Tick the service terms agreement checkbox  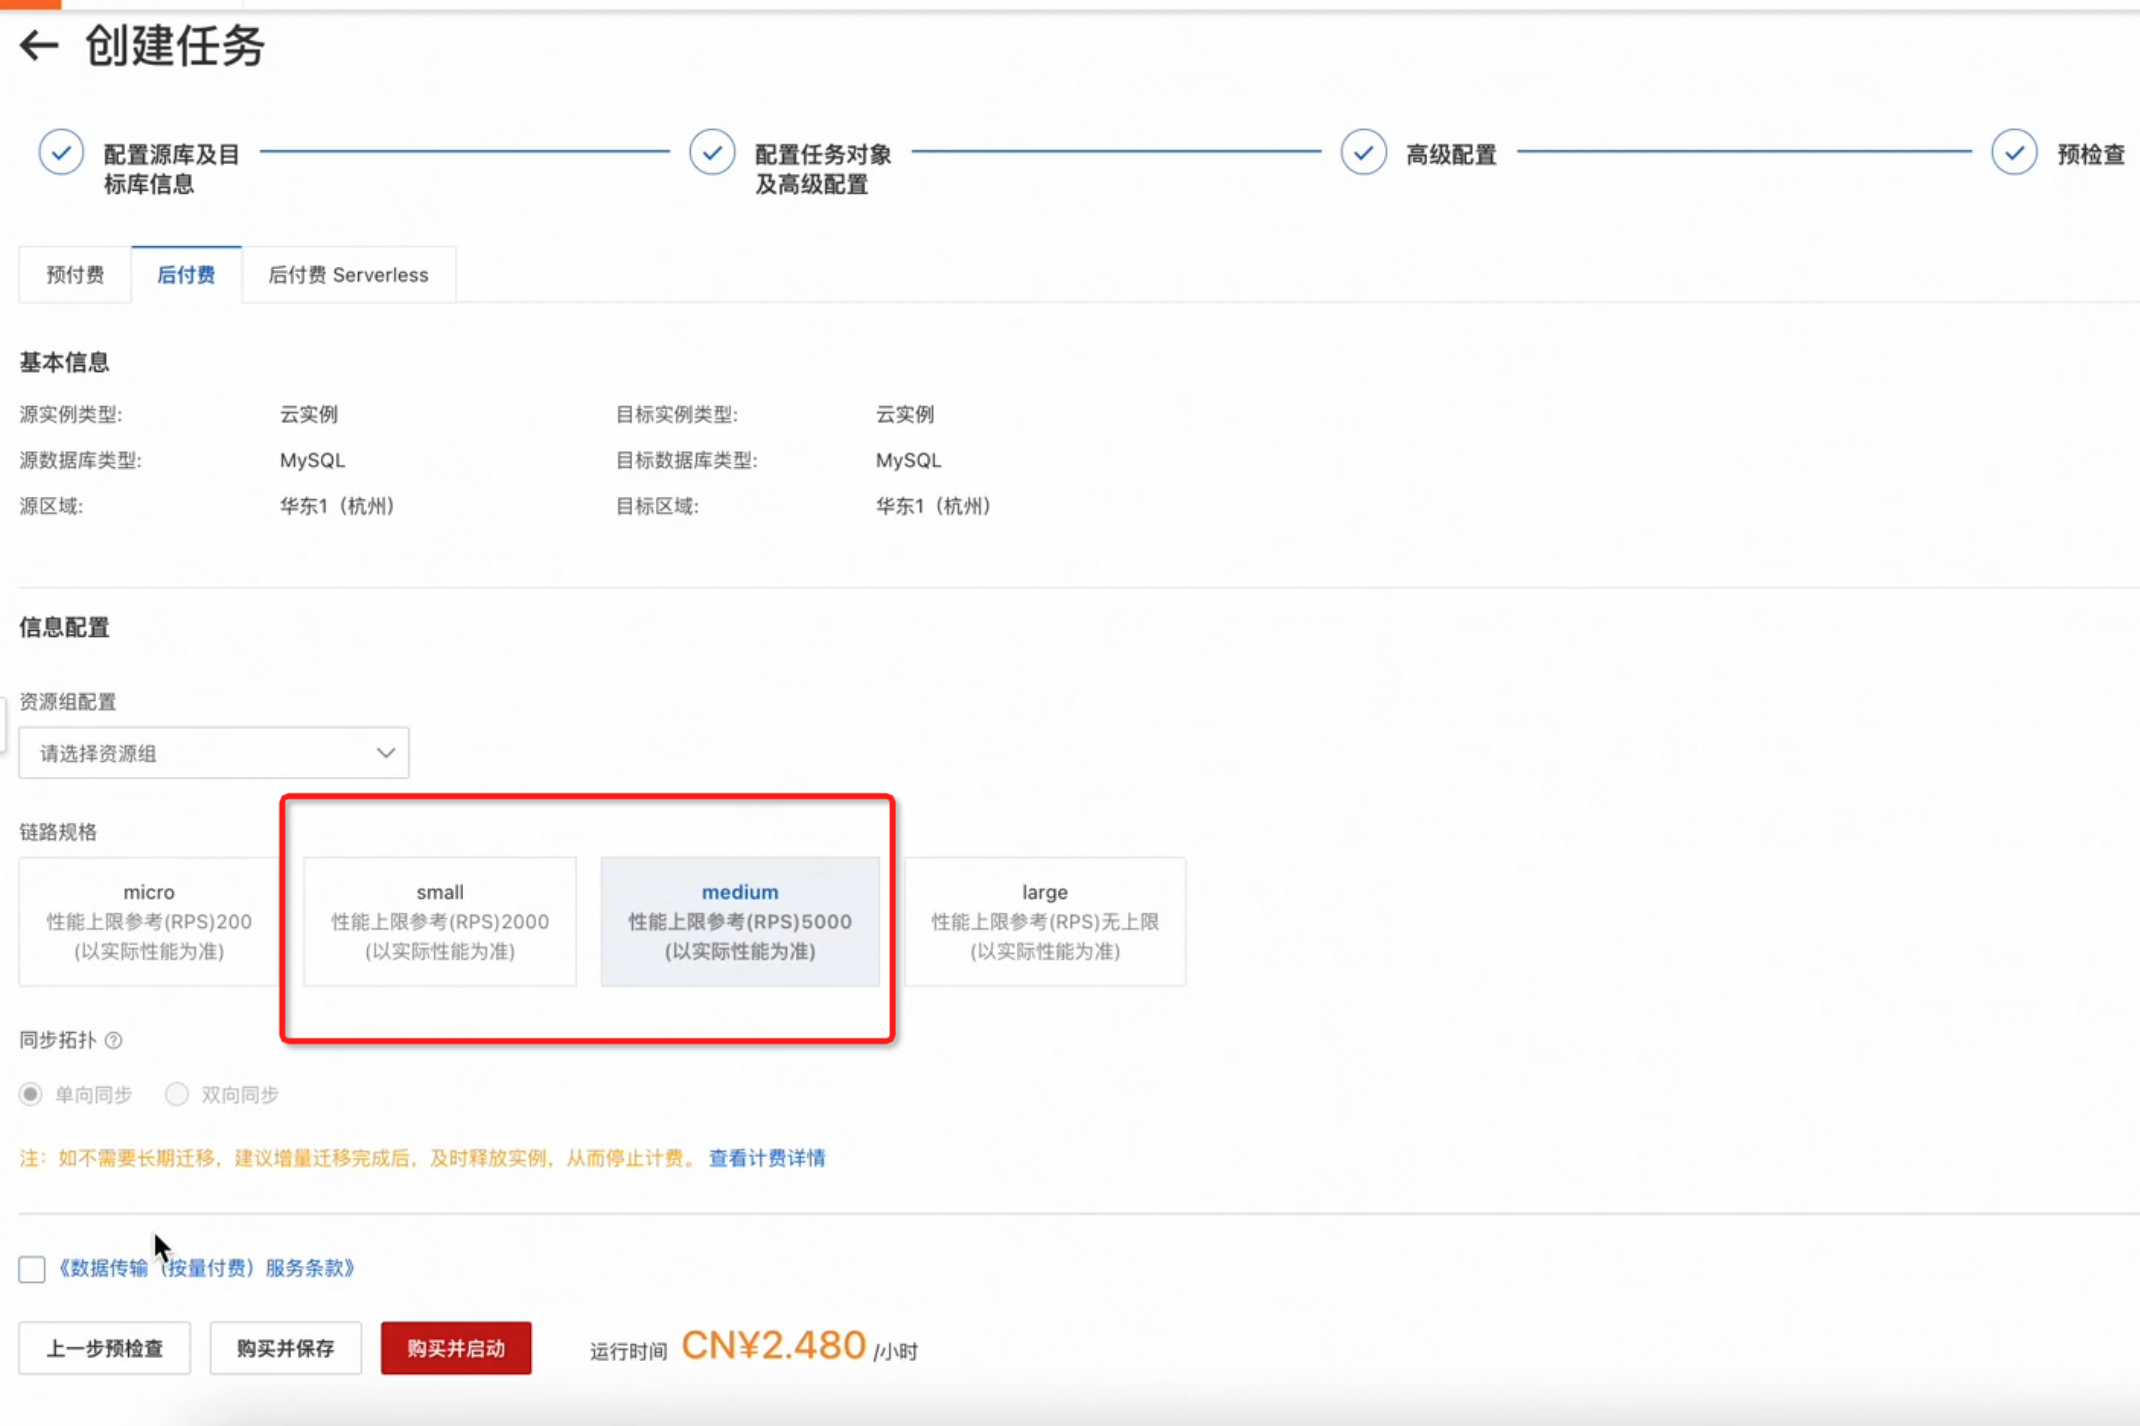[x=32, y=1269]
